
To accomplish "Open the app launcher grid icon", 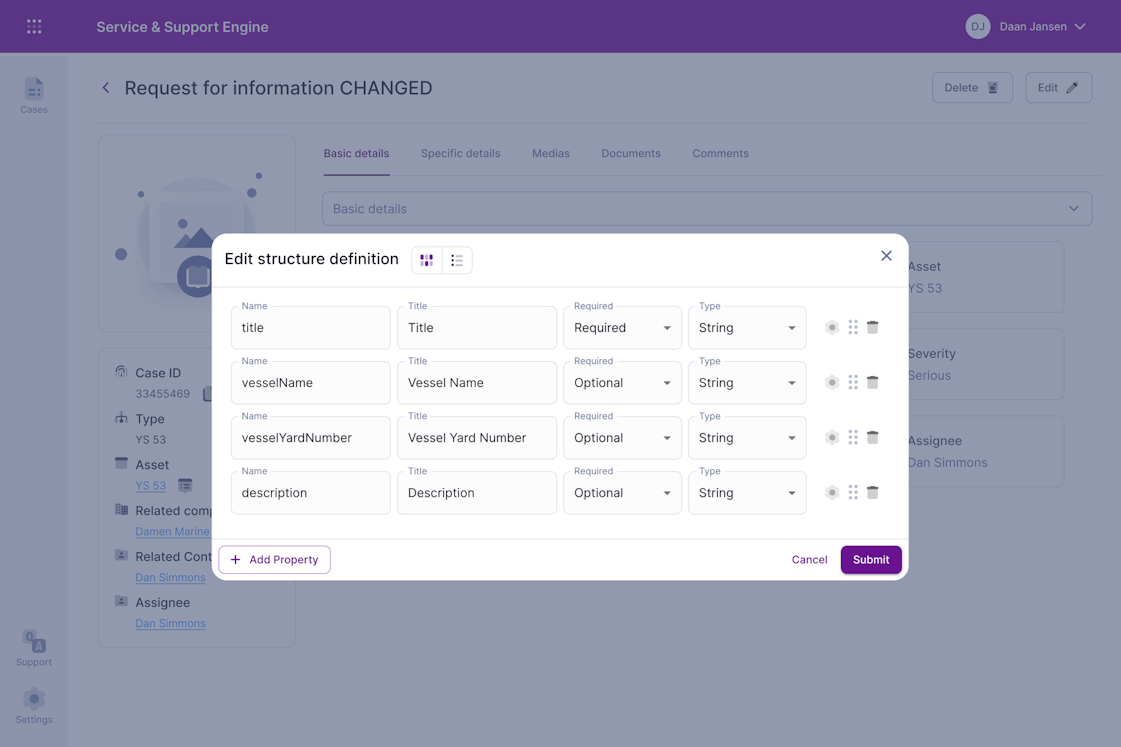I will click(34, 26).
